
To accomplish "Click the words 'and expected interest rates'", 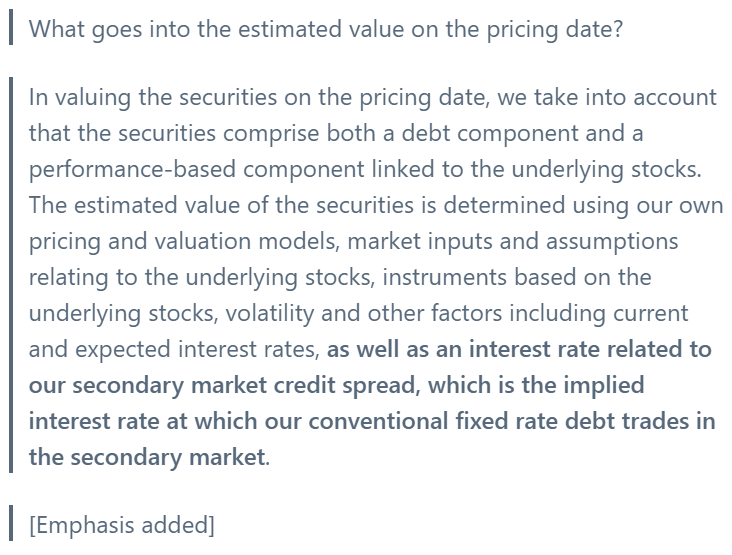I will (174, 349).
